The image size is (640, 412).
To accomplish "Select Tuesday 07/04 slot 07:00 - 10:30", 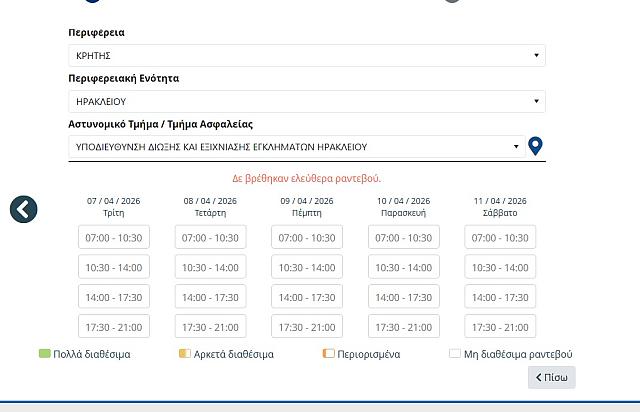I will 114,238.
